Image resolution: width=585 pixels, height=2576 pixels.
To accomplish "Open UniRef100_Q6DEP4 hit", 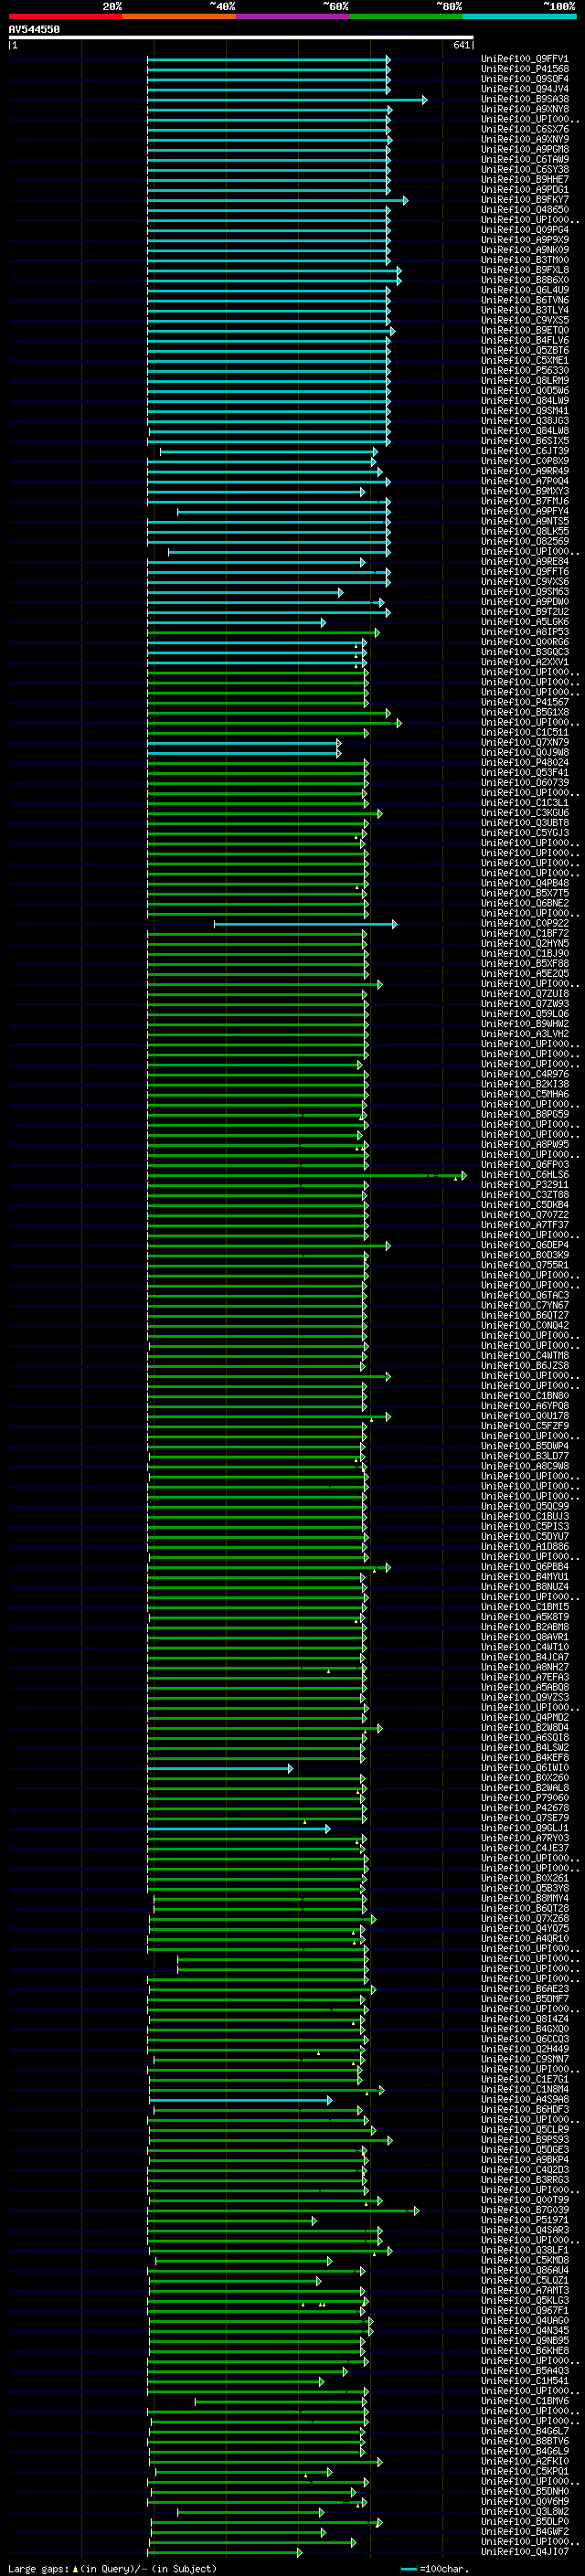I will click(x=525, y=1245).
